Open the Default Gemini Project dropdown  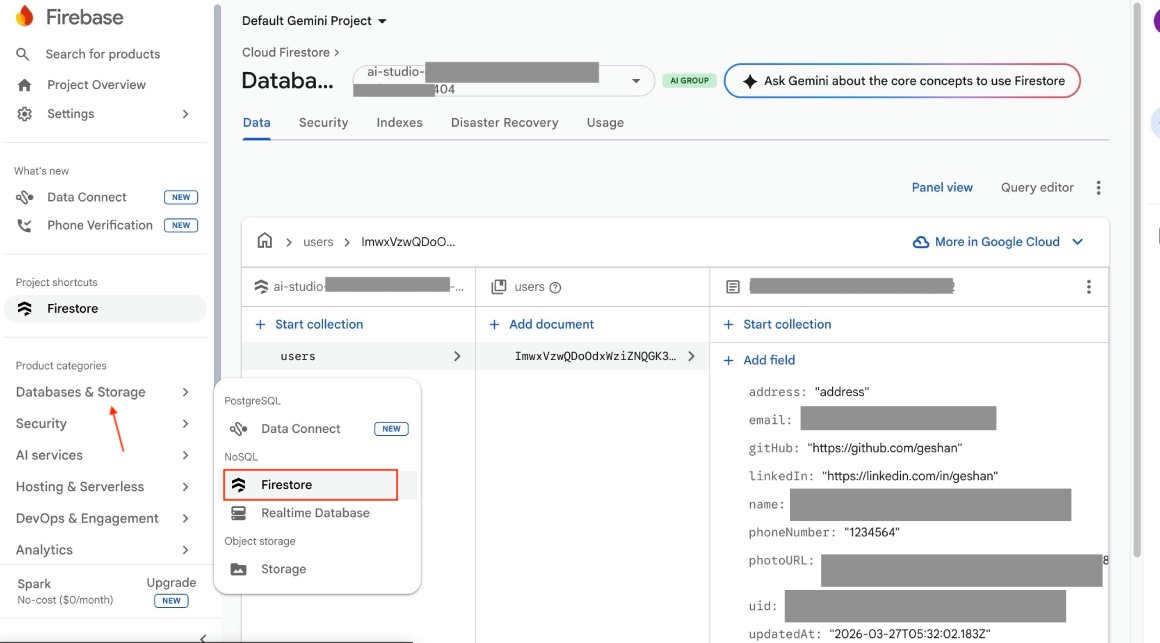(x=314, y=19)
